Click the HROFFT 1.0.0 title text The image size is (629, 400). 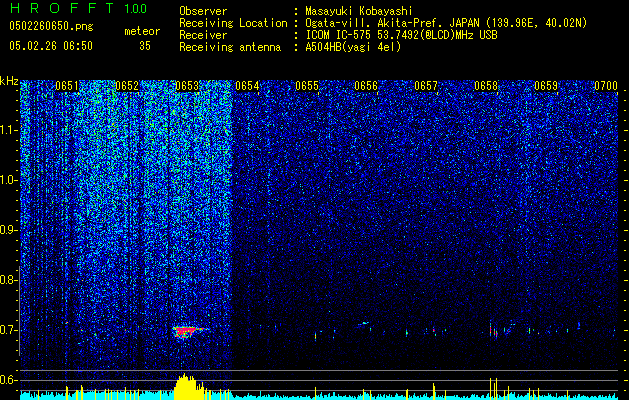pyautogui.click(x=79, y=8)
